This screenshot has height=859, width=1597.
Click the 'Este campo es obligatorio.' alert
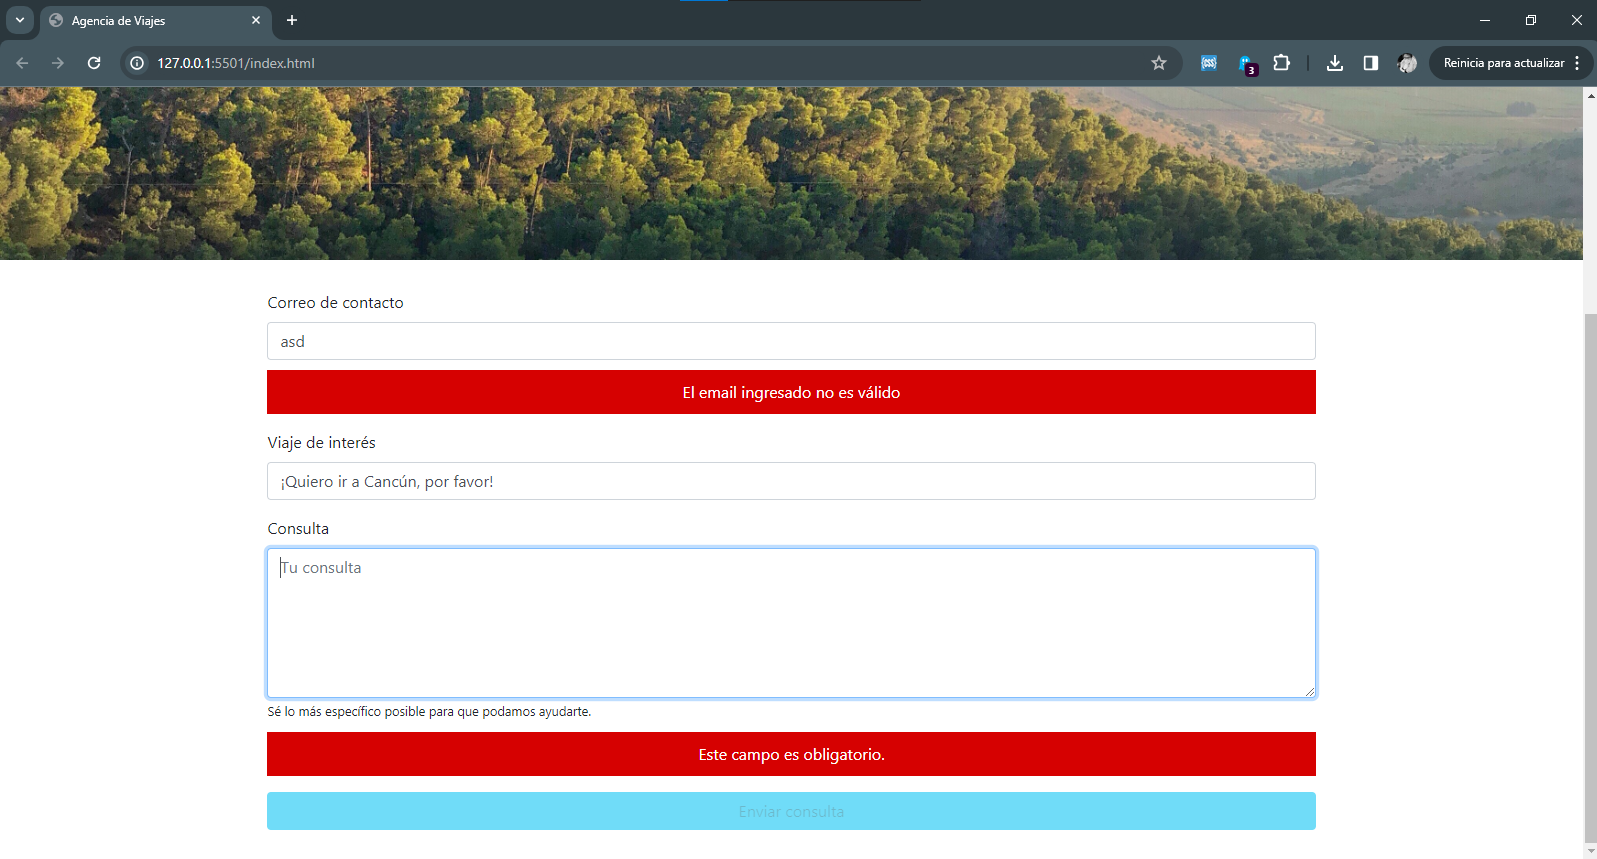(791, 754)
